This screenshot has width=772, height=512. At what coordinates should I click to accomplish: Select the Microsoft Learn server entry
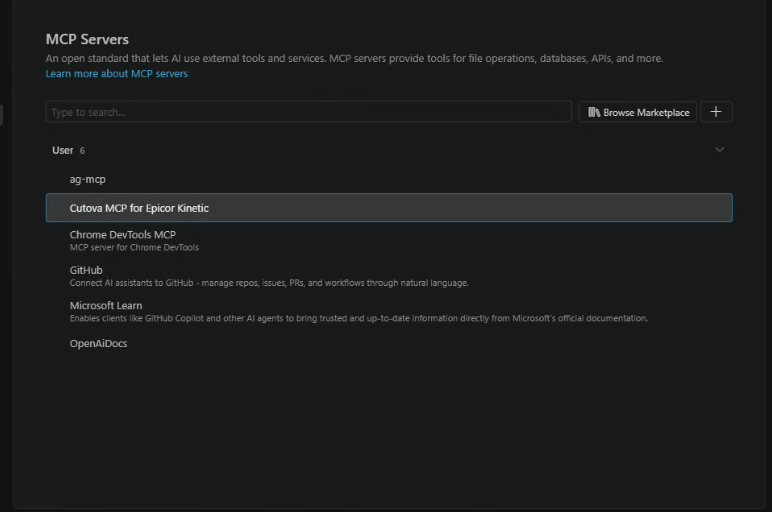[x=389, y=311]
